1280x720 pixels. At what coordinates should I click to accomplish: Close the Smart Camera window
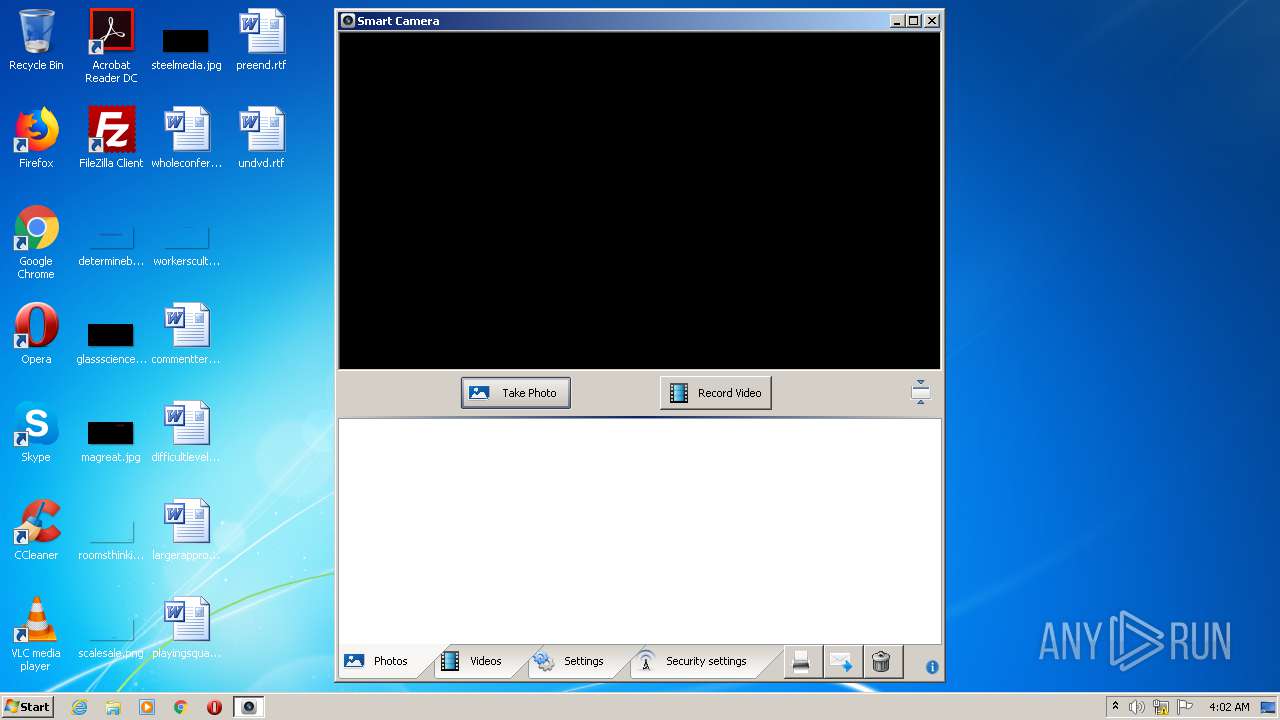[x=932, y=21]
